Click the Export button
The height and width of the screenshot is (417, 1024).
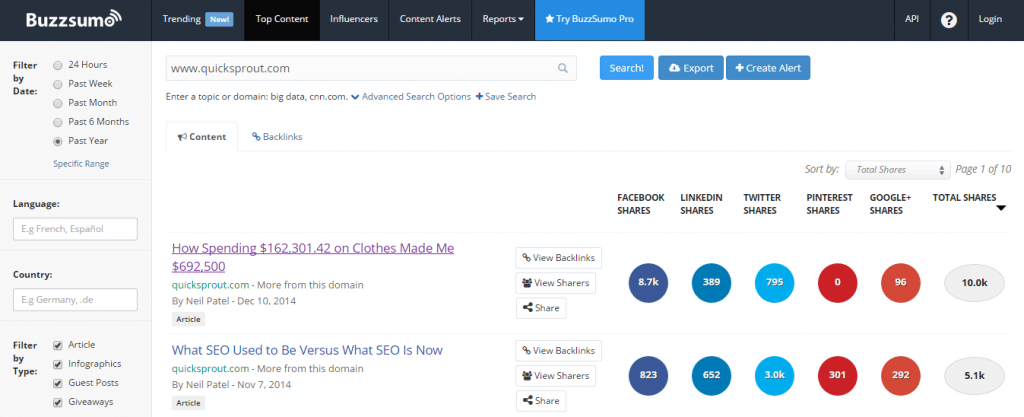coord(691,68)
